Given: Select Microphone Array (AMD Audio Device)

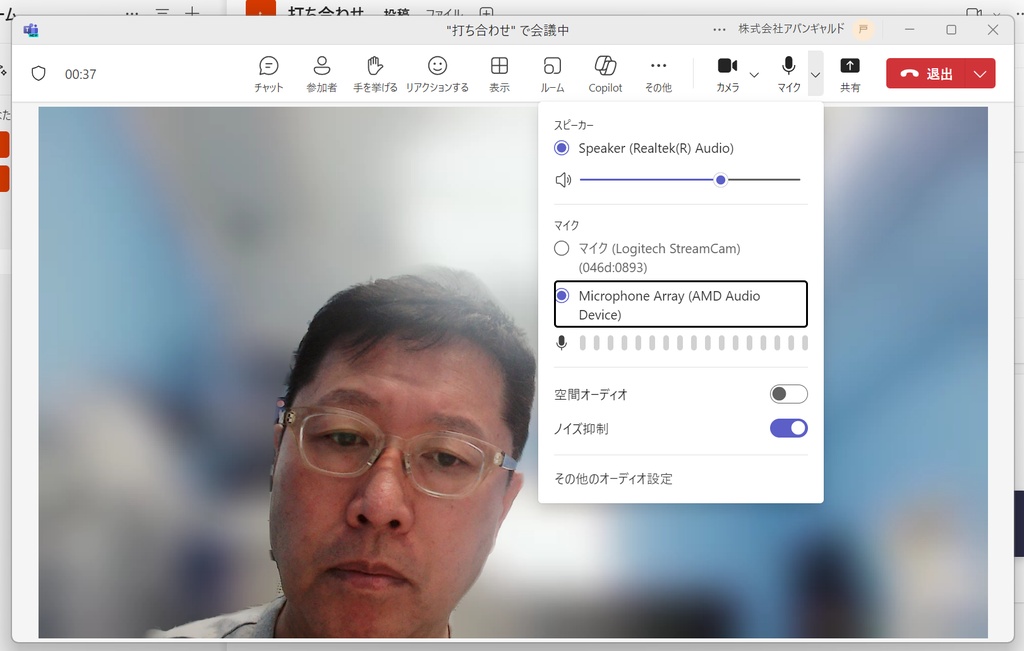Looking at the screenshot, I should 680,304.
